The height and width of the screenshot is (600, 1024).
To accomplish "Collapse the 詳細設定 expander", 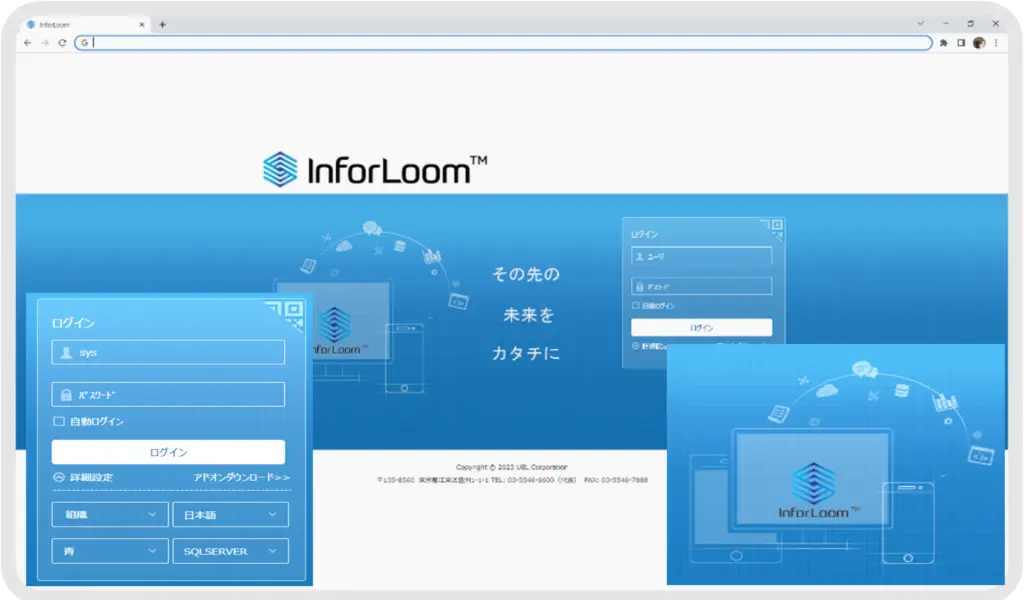I will pyautogui.click(x=83, y=477).
